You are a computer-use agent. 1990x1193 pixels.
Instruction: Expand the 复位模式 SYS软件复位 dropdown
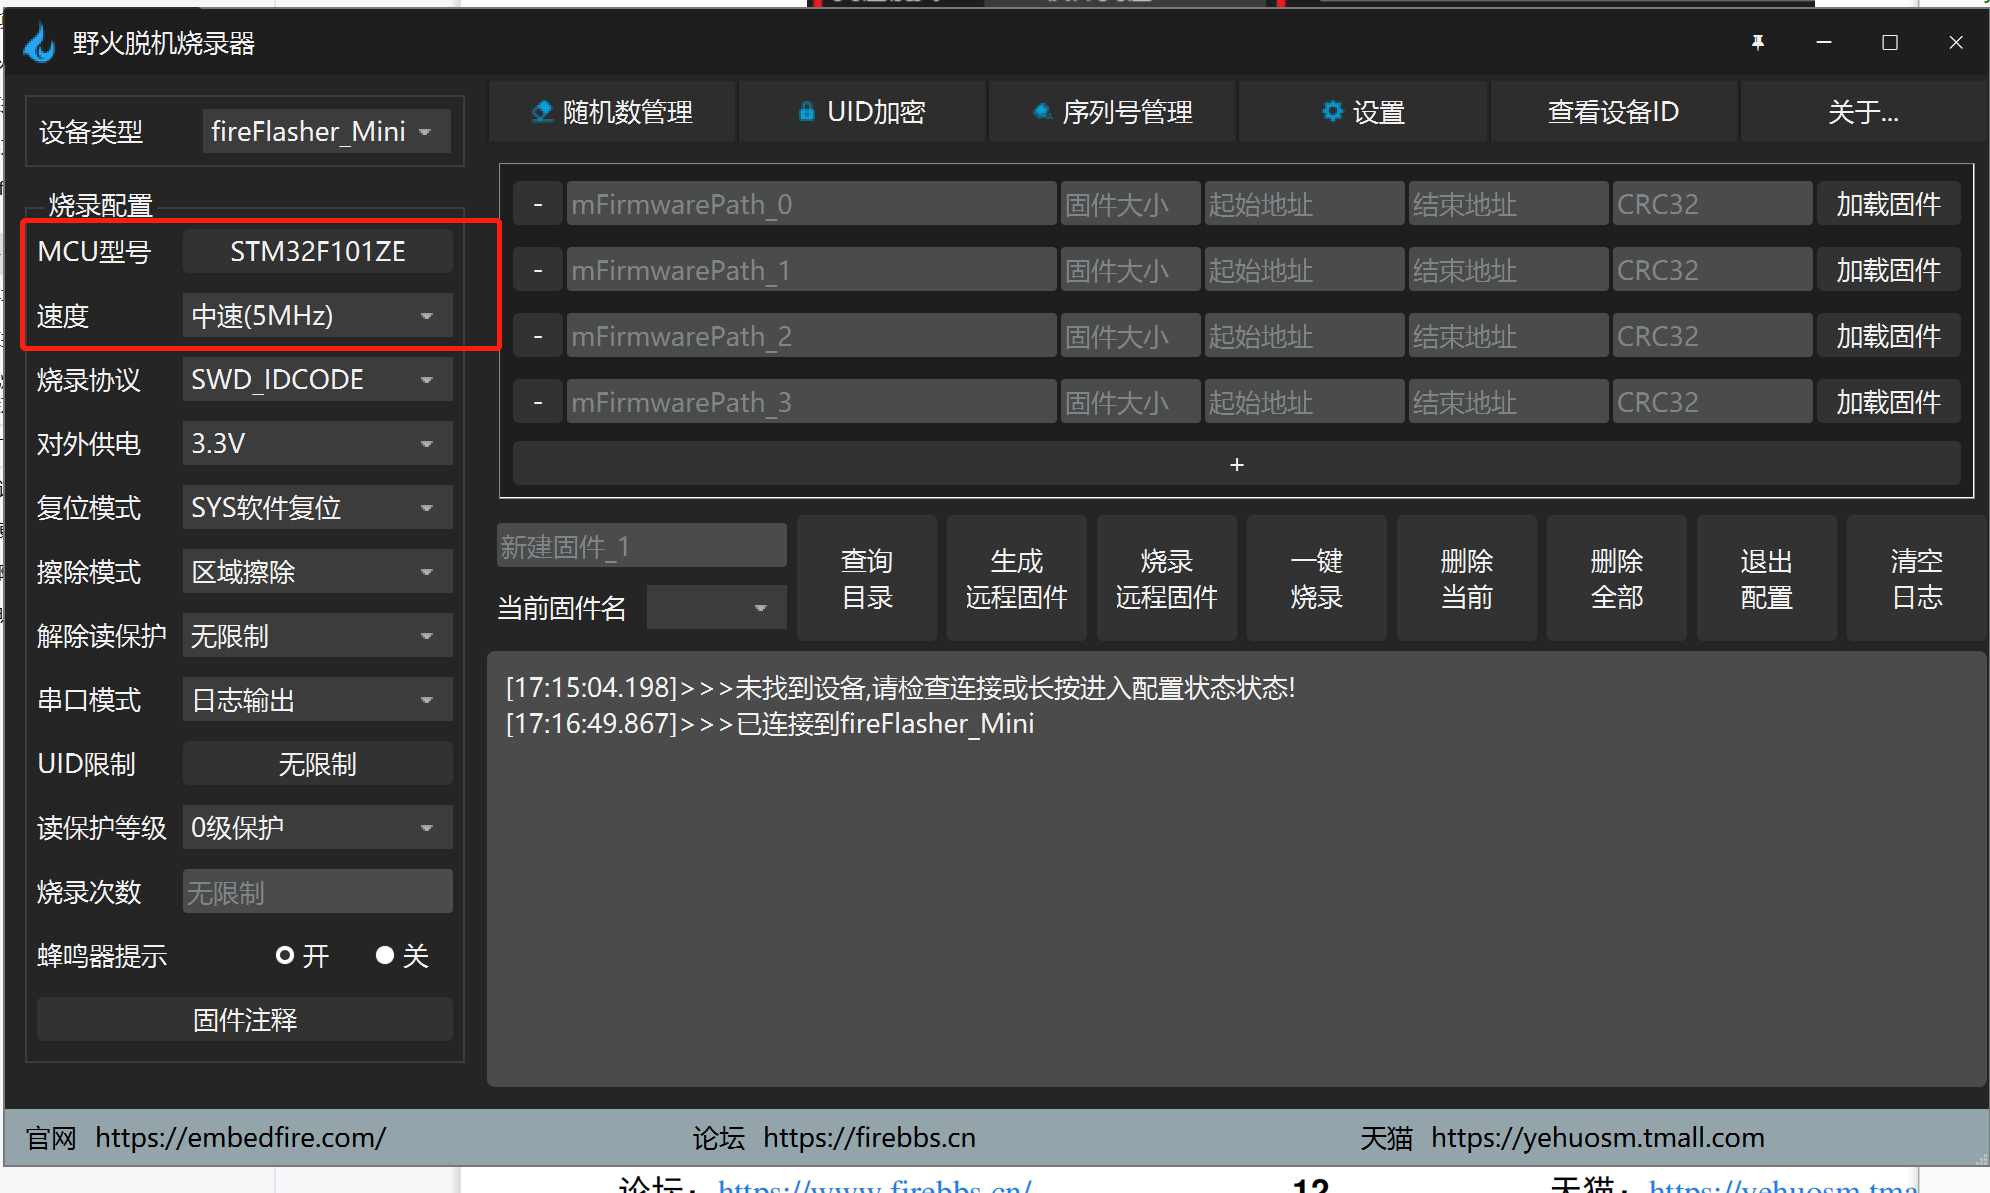point(317,507)
